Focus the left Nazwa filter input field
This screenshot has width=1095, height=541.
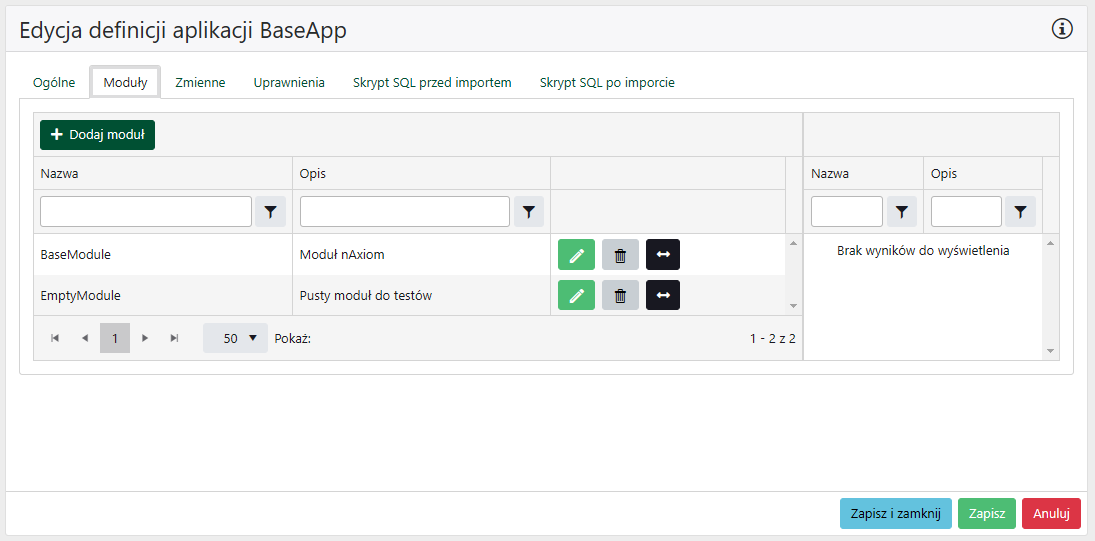coord(146,212)
